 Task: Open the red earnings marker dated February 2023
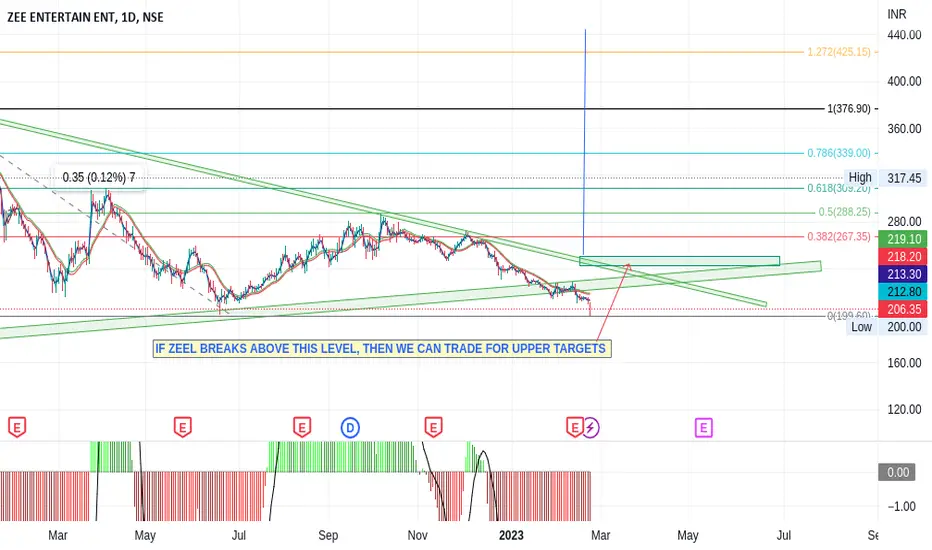[x=574, y=428]
